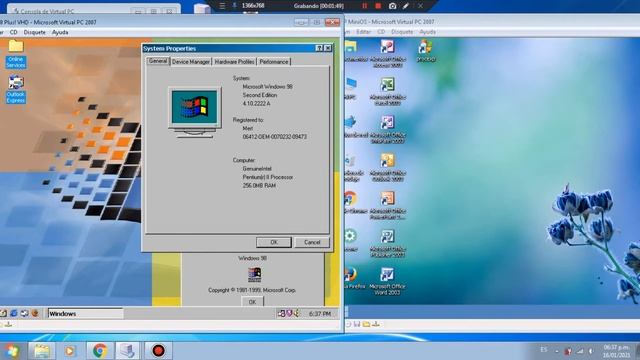Click OK in the Windows 98 about dialog

252,302
